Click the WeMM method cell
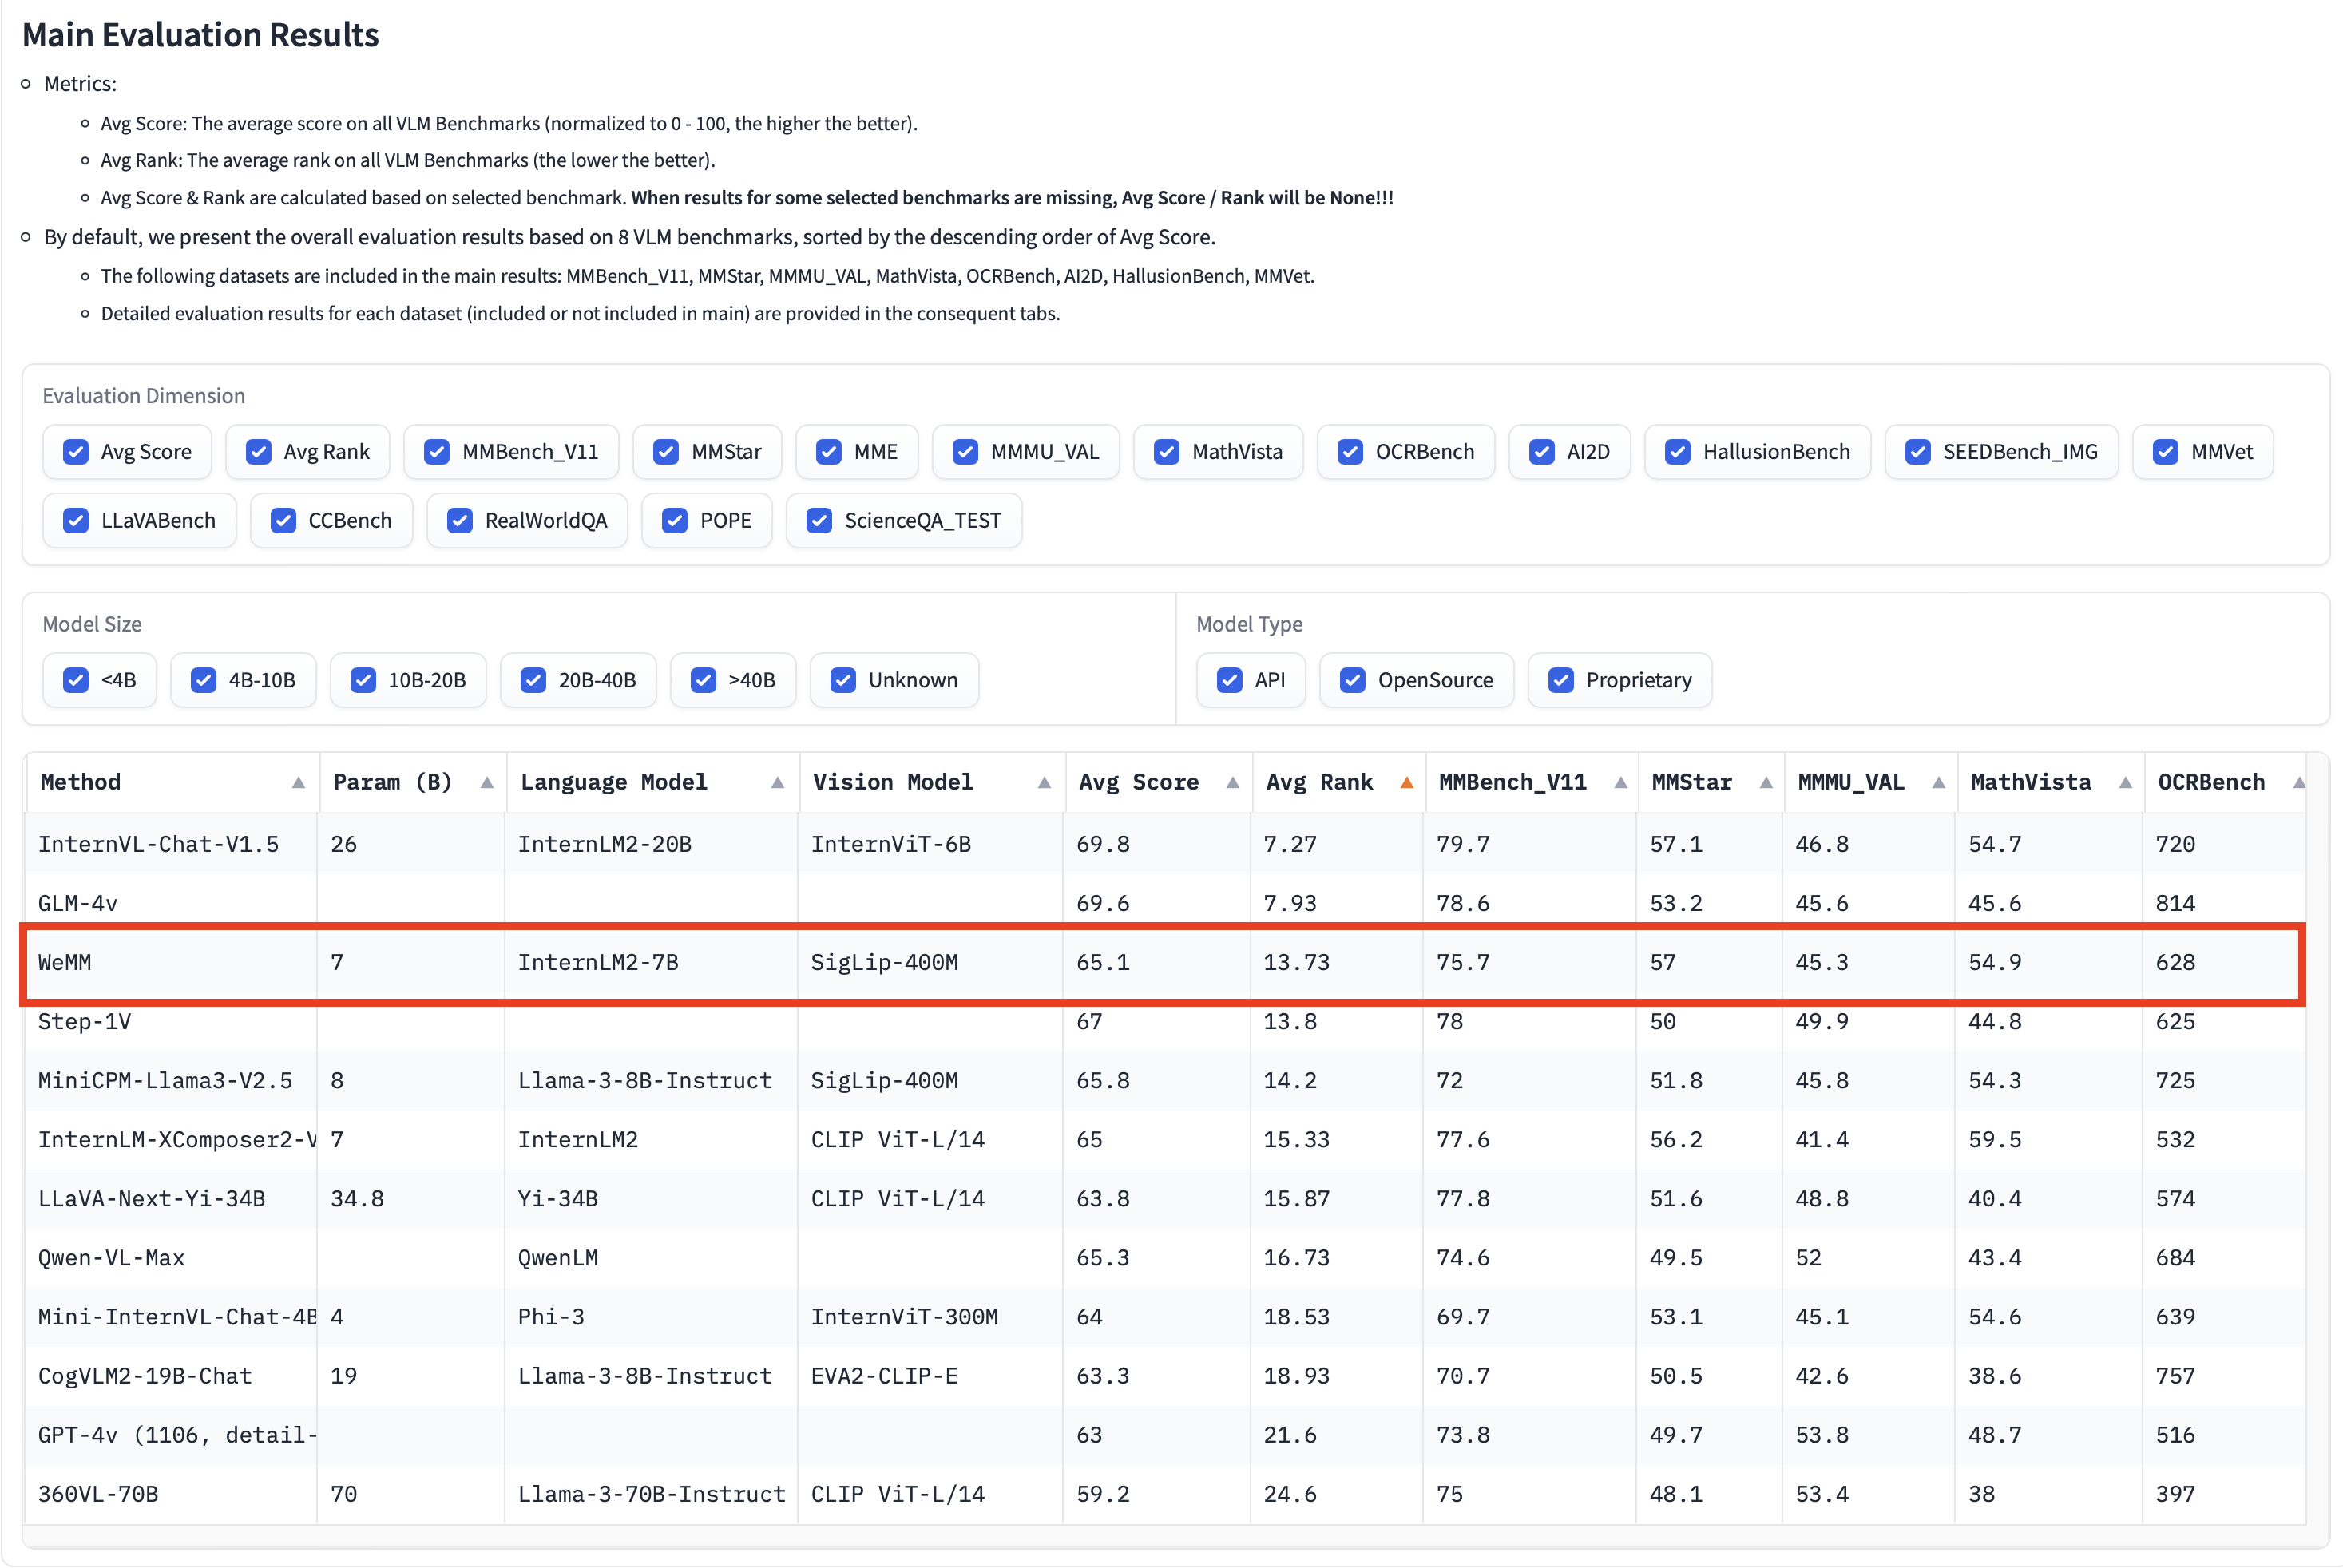The height and width of the screenshot is (1568, 2343). [65, 962]
